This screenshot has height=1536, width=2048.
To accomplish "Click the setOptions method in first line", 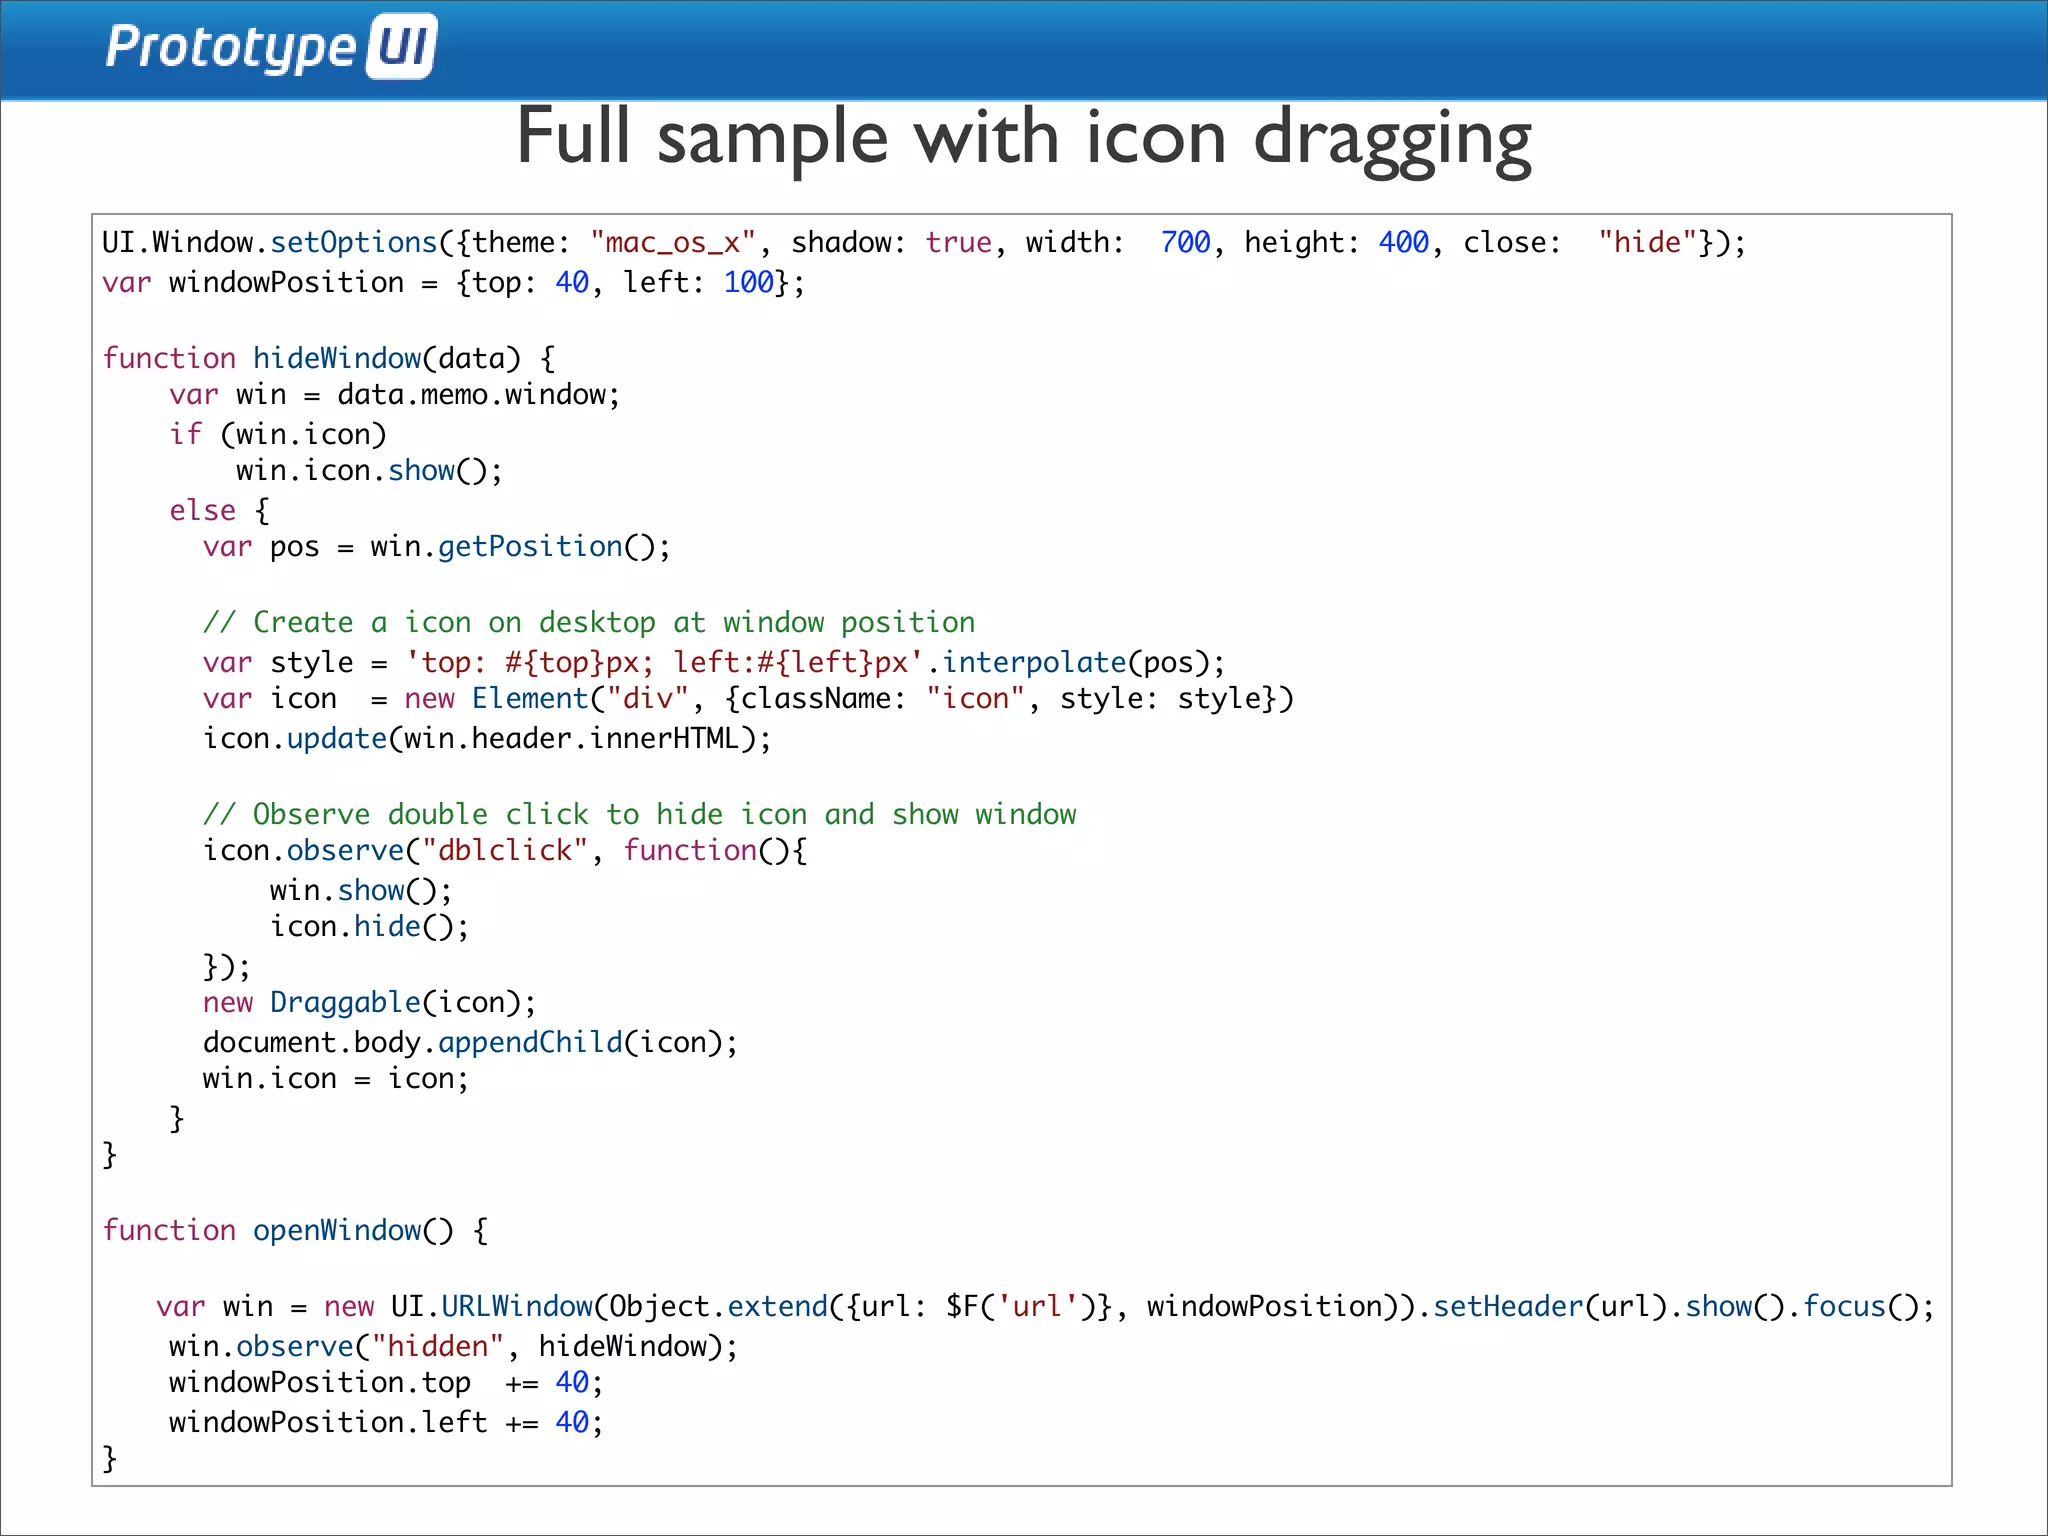I will point(354,243).
